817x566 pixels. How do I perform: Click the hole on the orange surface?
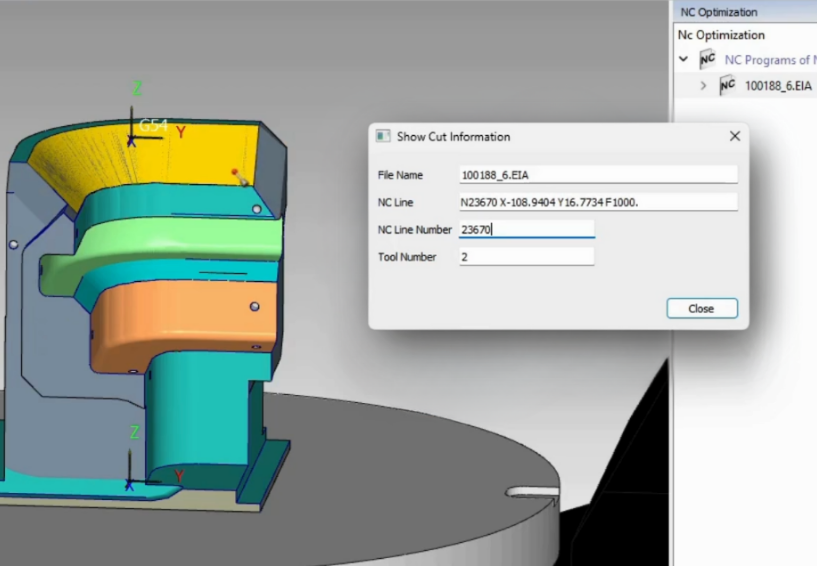[x=255, y=306]
